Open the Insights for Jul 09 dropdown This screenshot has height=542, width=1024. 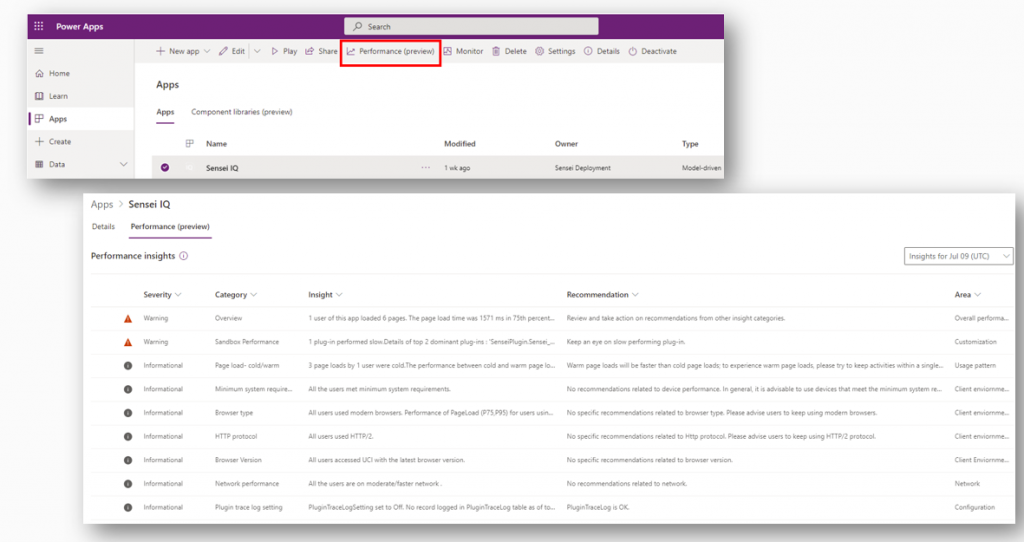point(958,256)
